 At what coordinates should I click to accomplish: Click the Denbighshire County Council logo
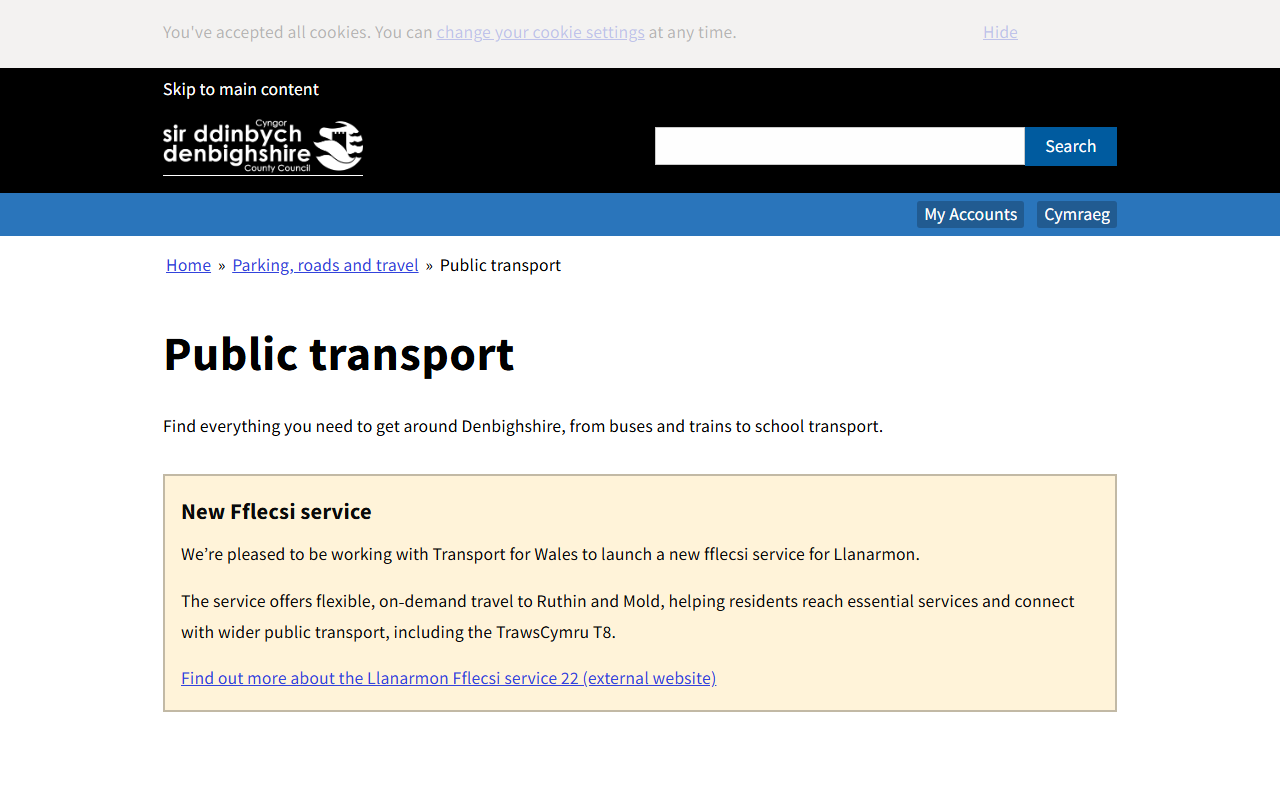coord(263,148)
